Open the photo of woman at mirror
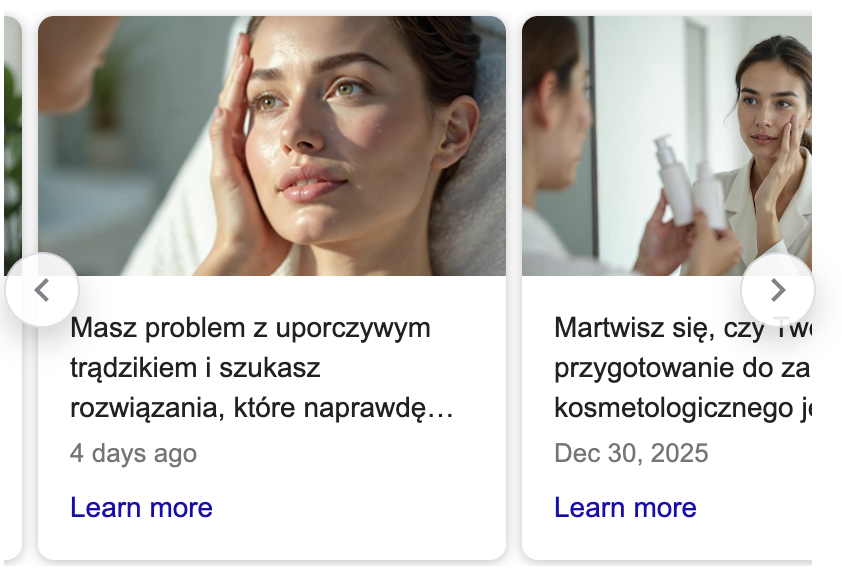842x576 pixels. click(x=667, y=146)
